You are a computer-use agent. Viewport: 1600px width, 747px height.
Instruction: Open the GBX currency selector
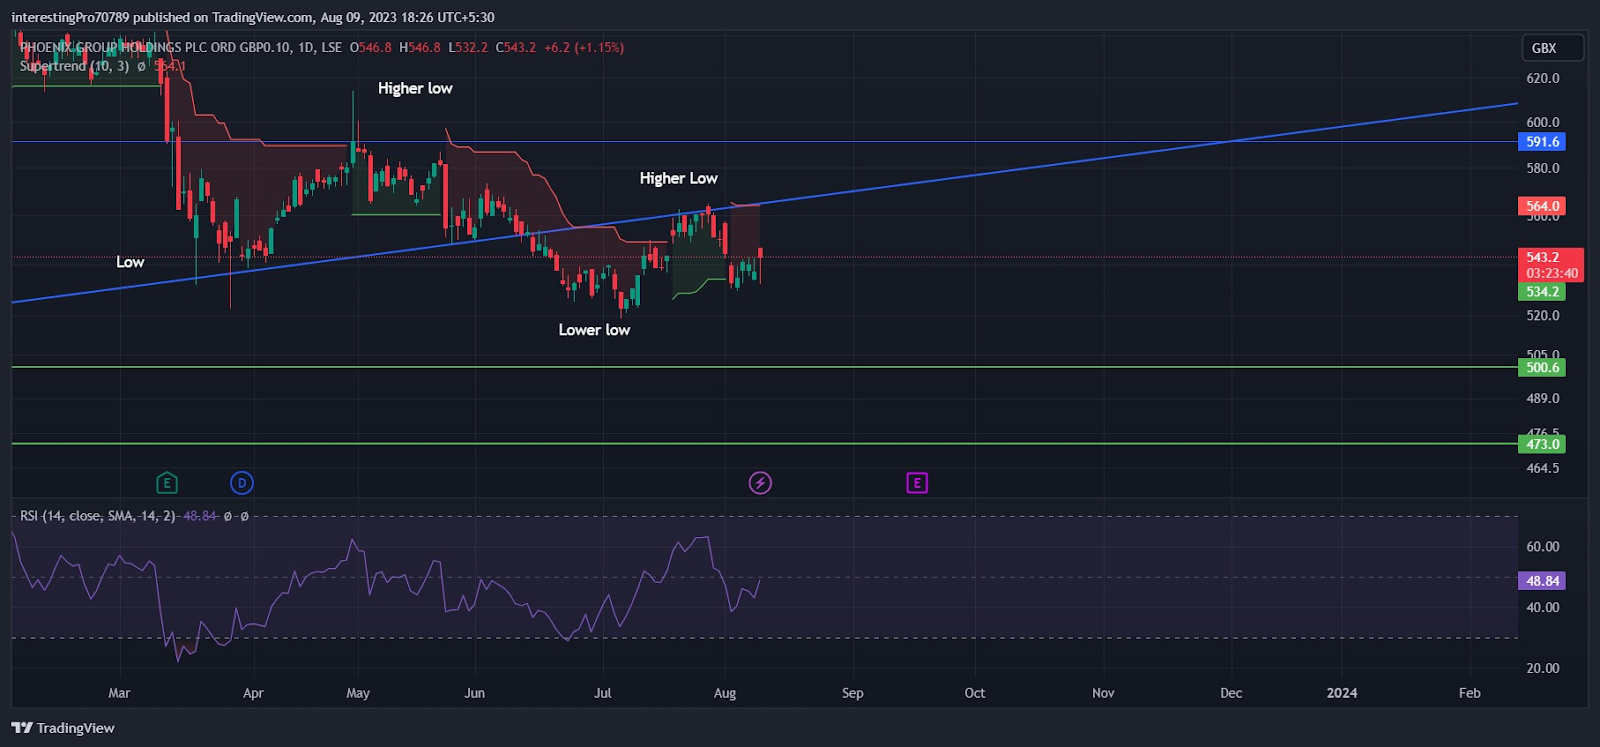[x=1553, y=48]
